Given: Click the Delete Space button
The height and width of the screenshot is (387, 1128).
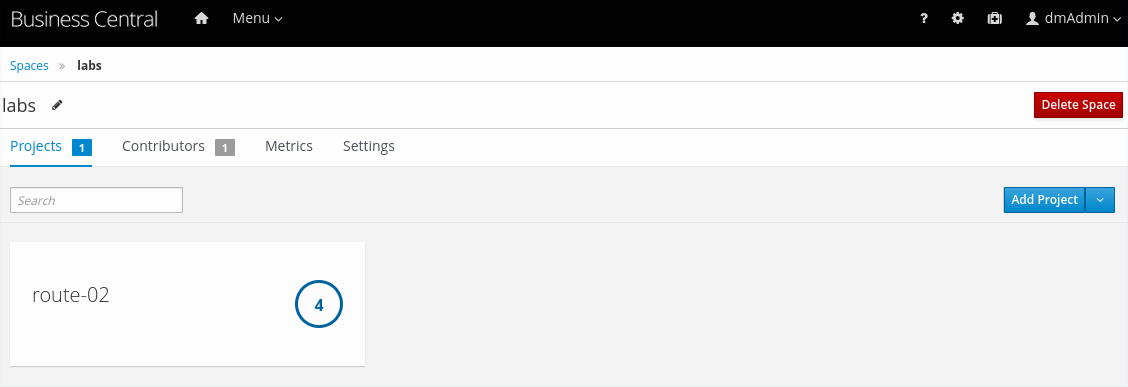Looking at the screenshot, I should pyautogui.click(x=1078, y=104).
